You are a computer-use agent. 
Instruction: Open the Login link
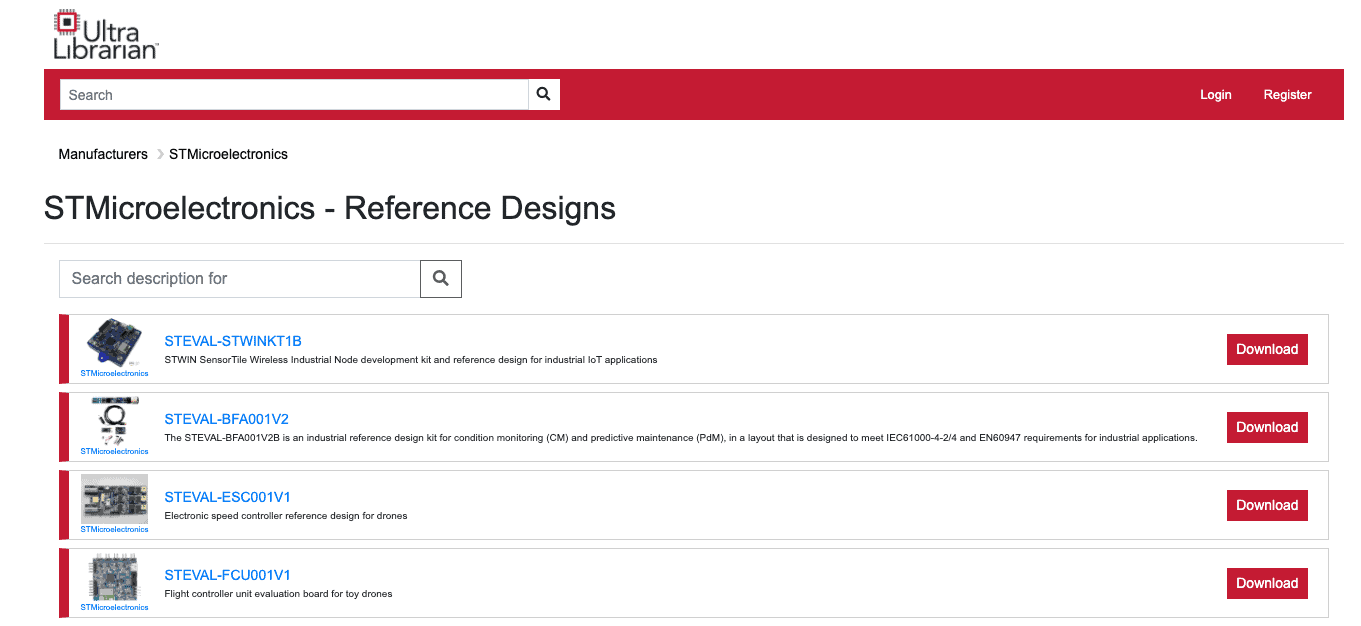(x=1216, y=95)
